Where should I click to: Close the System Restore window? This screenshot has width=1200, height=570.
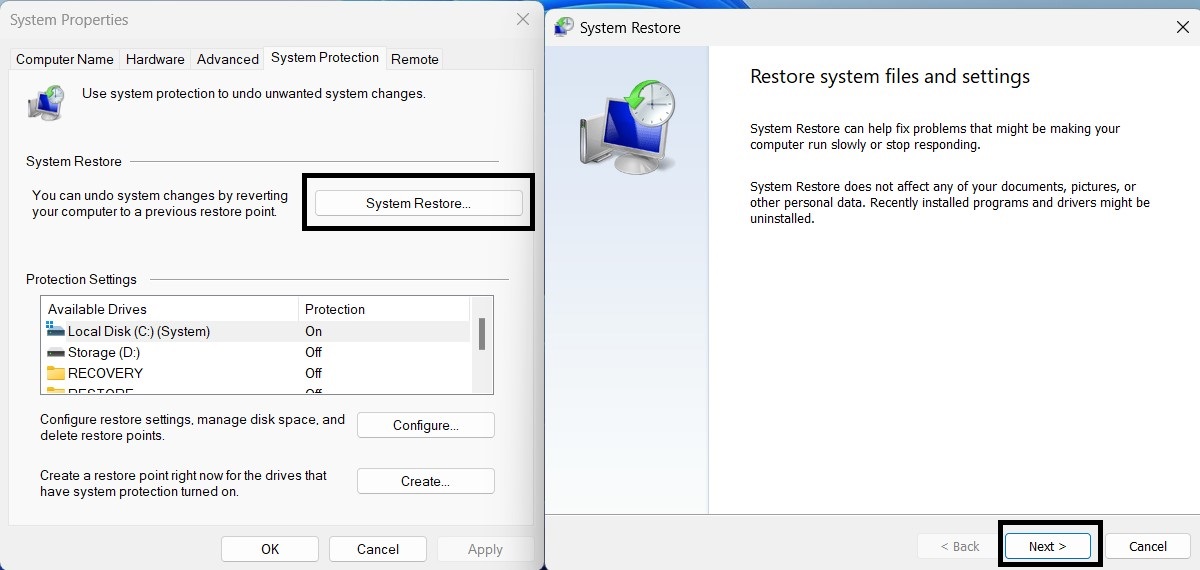tap(1182, 28)
